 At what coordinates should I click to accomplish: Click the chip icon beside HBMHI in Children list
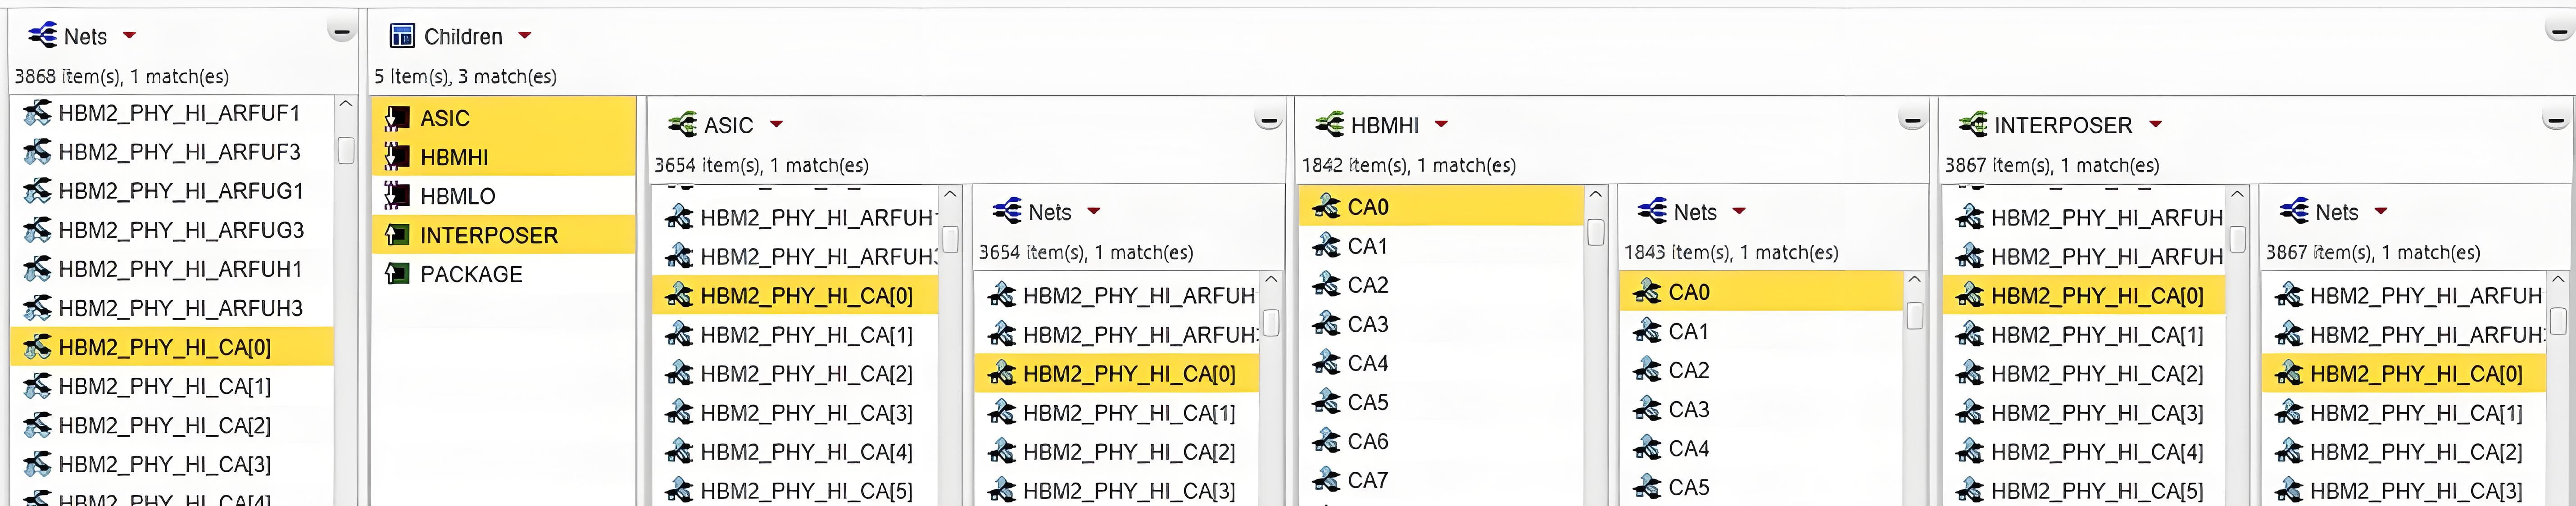pos(397,157)
